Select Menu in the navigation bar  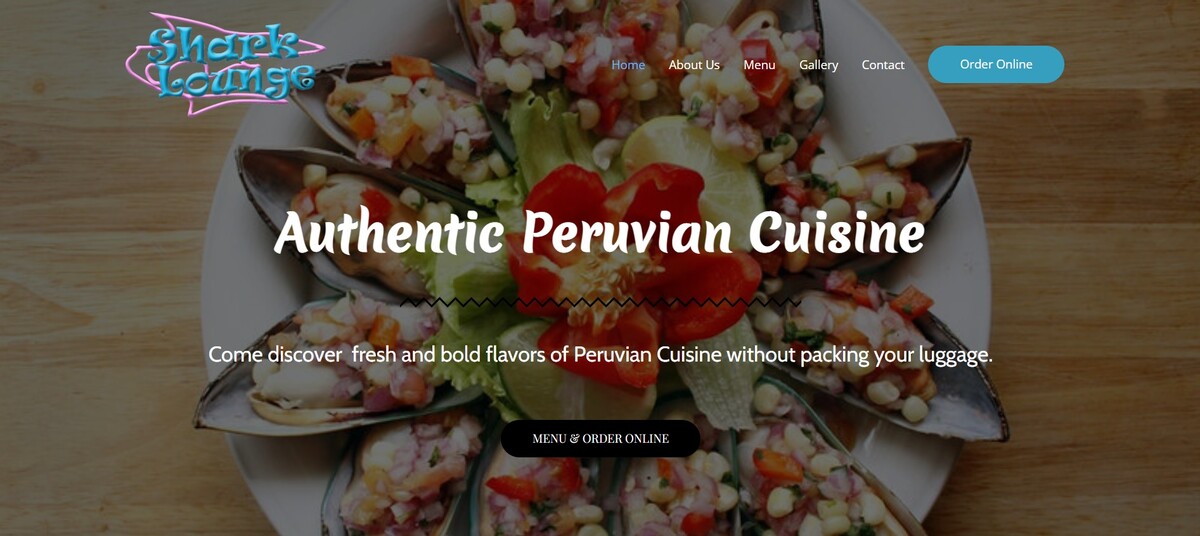(759, 65)
